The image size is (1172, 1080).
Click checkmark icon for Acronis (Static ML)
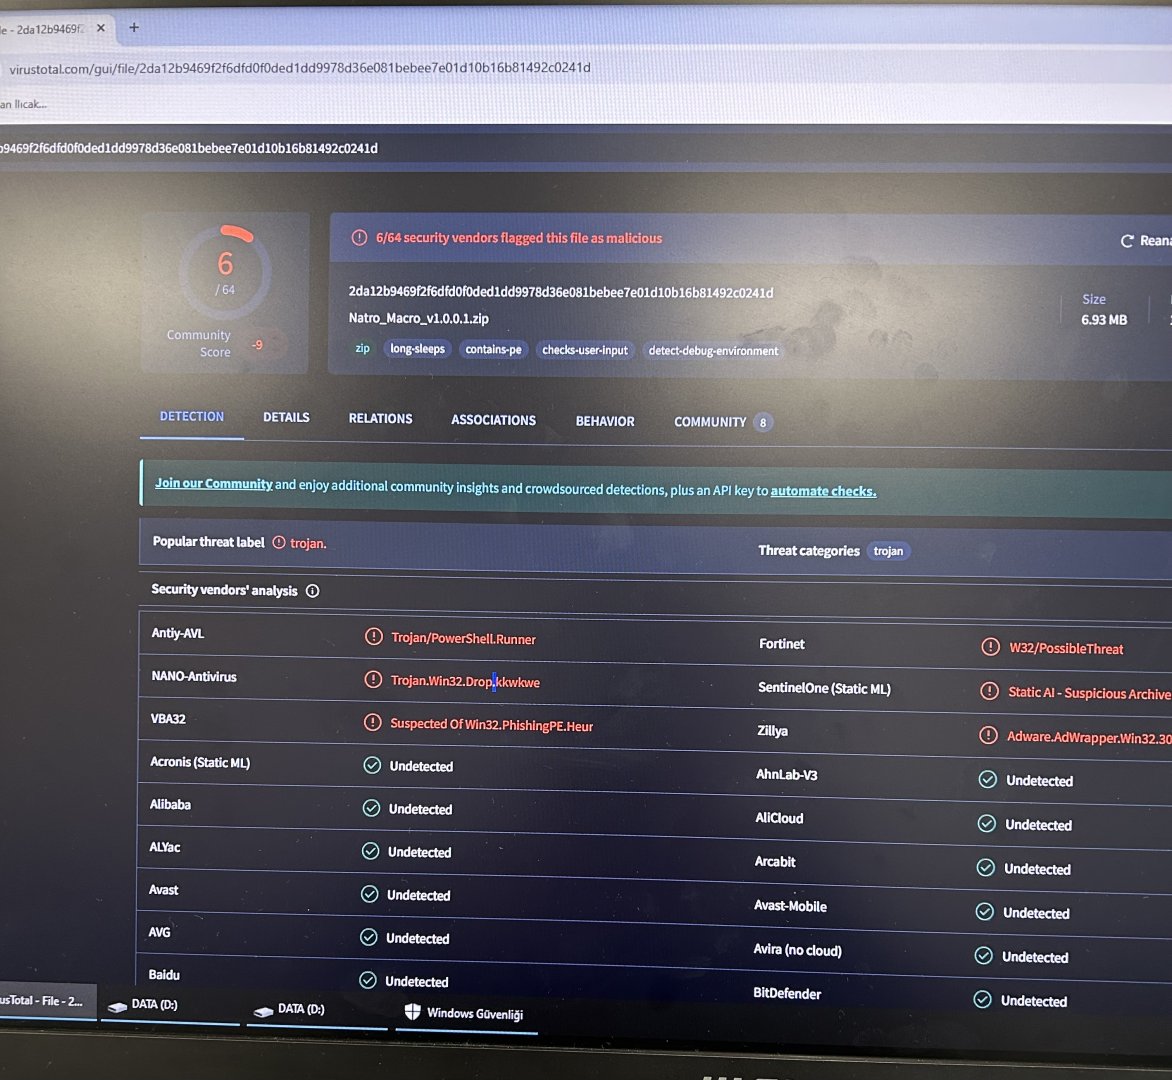pyautogui.click(x=371, y=765)
